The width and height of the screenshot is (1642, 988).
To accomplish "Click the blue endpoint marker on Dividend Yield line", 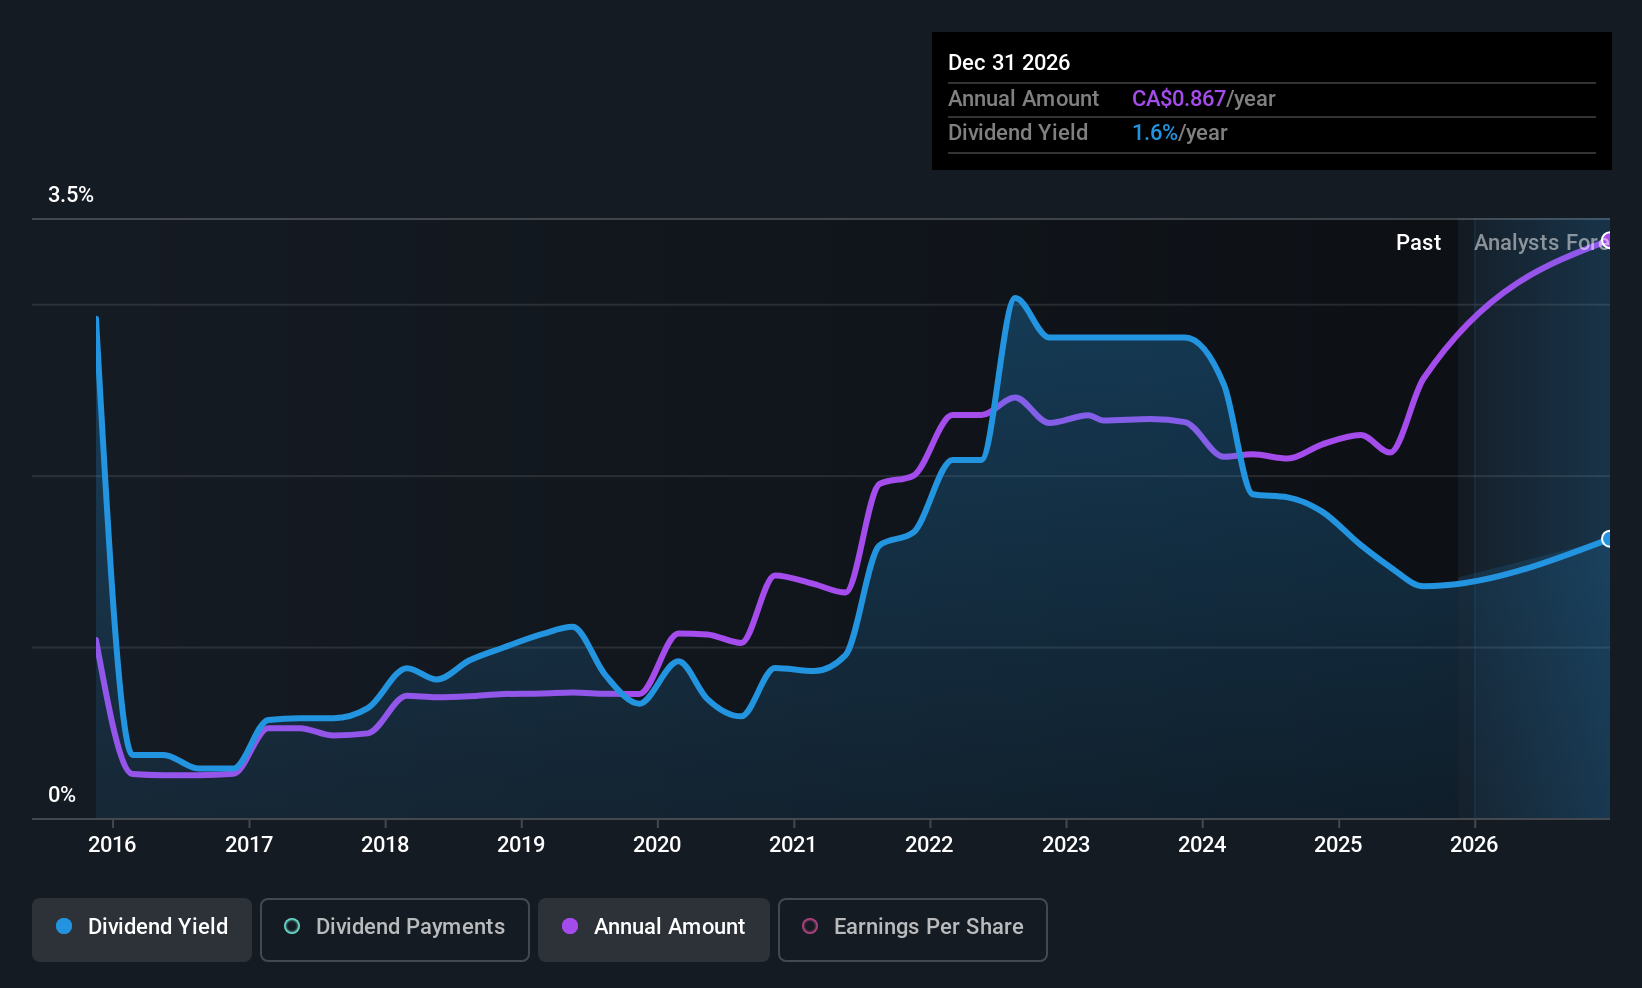I will tap(1607, 539).
